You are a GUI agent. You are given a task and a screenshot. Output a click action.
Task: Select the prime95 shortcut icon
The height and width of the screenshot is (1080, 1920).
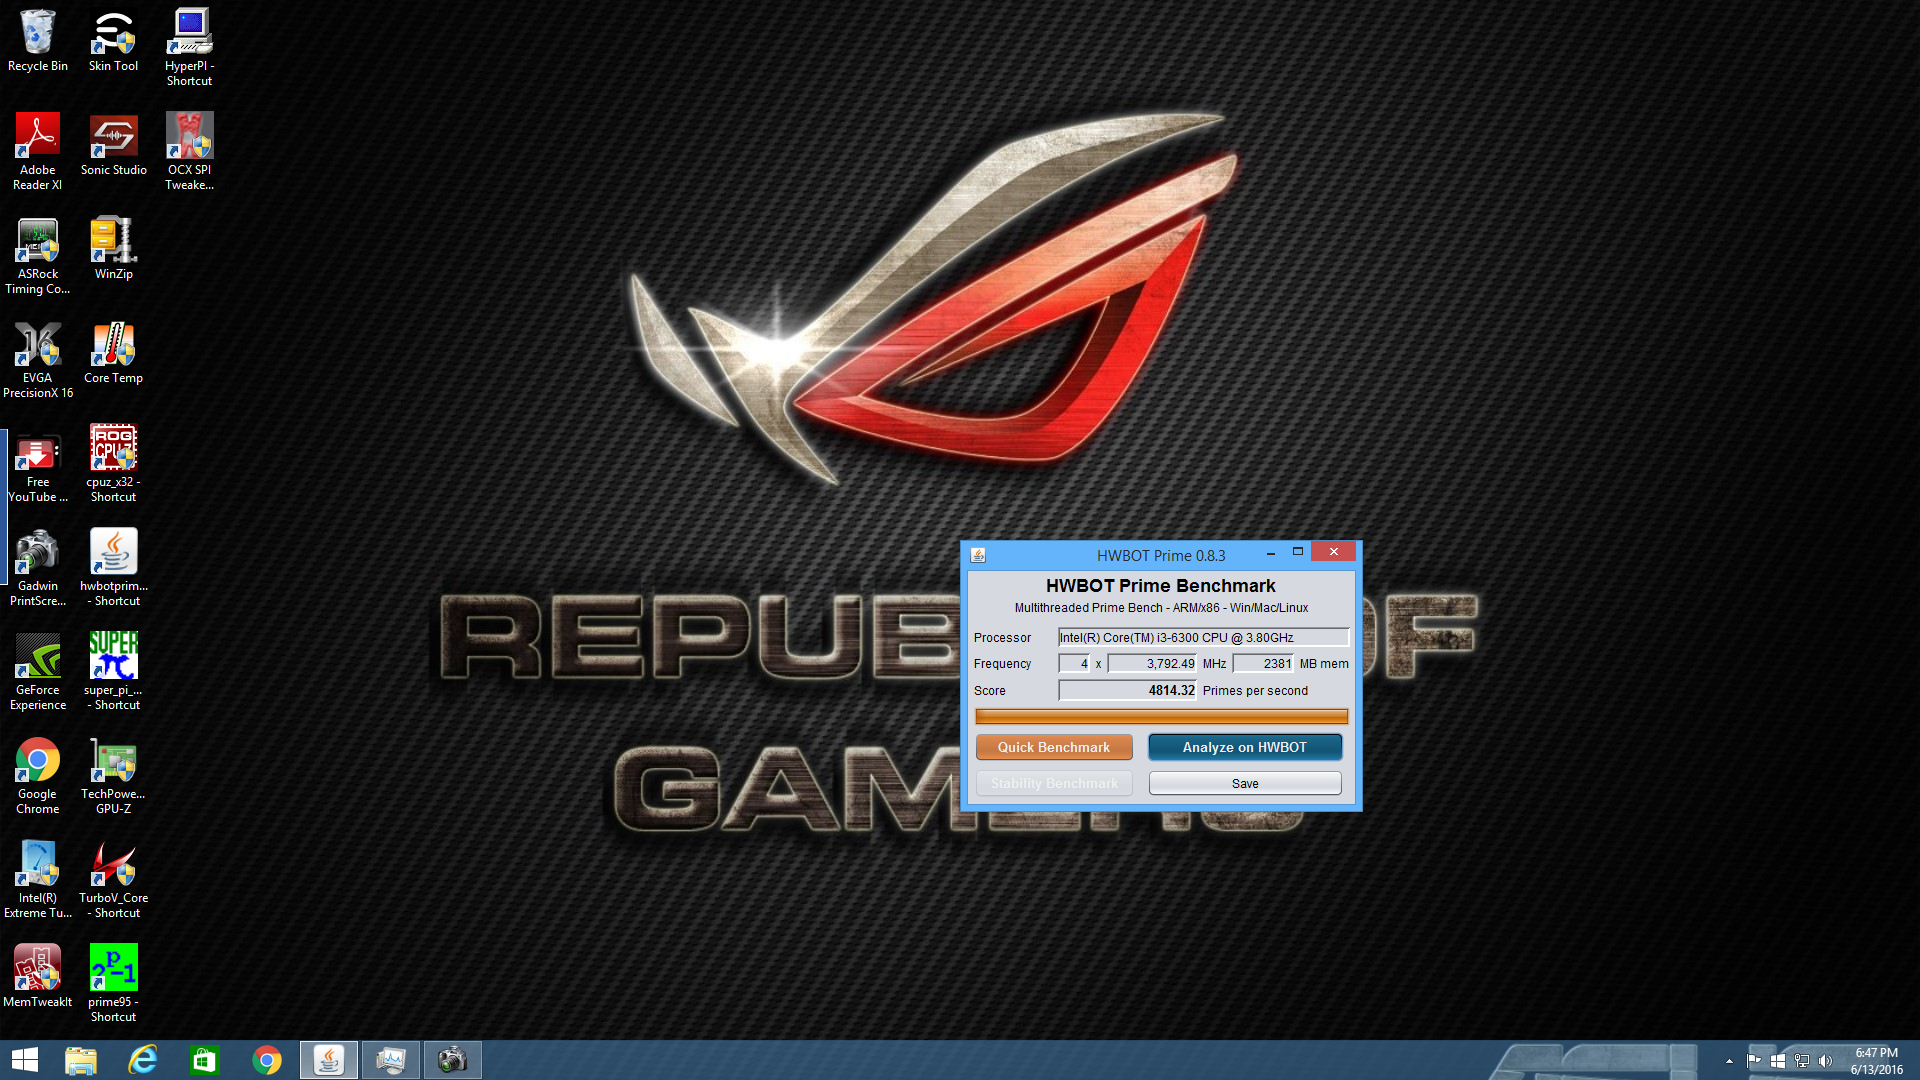pyautogui.click(x=113, y=983)
